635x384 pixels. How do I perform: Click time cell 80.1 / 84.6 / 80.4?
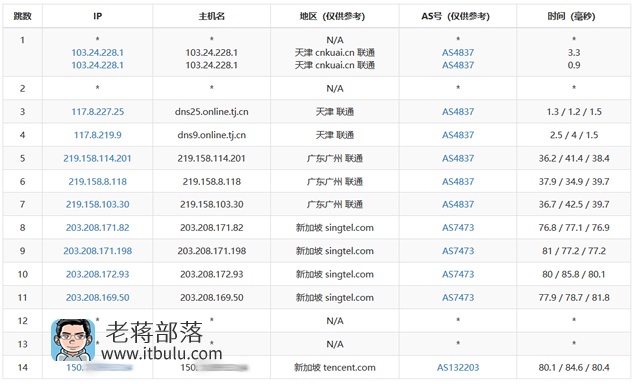click(x=574, y=367)
